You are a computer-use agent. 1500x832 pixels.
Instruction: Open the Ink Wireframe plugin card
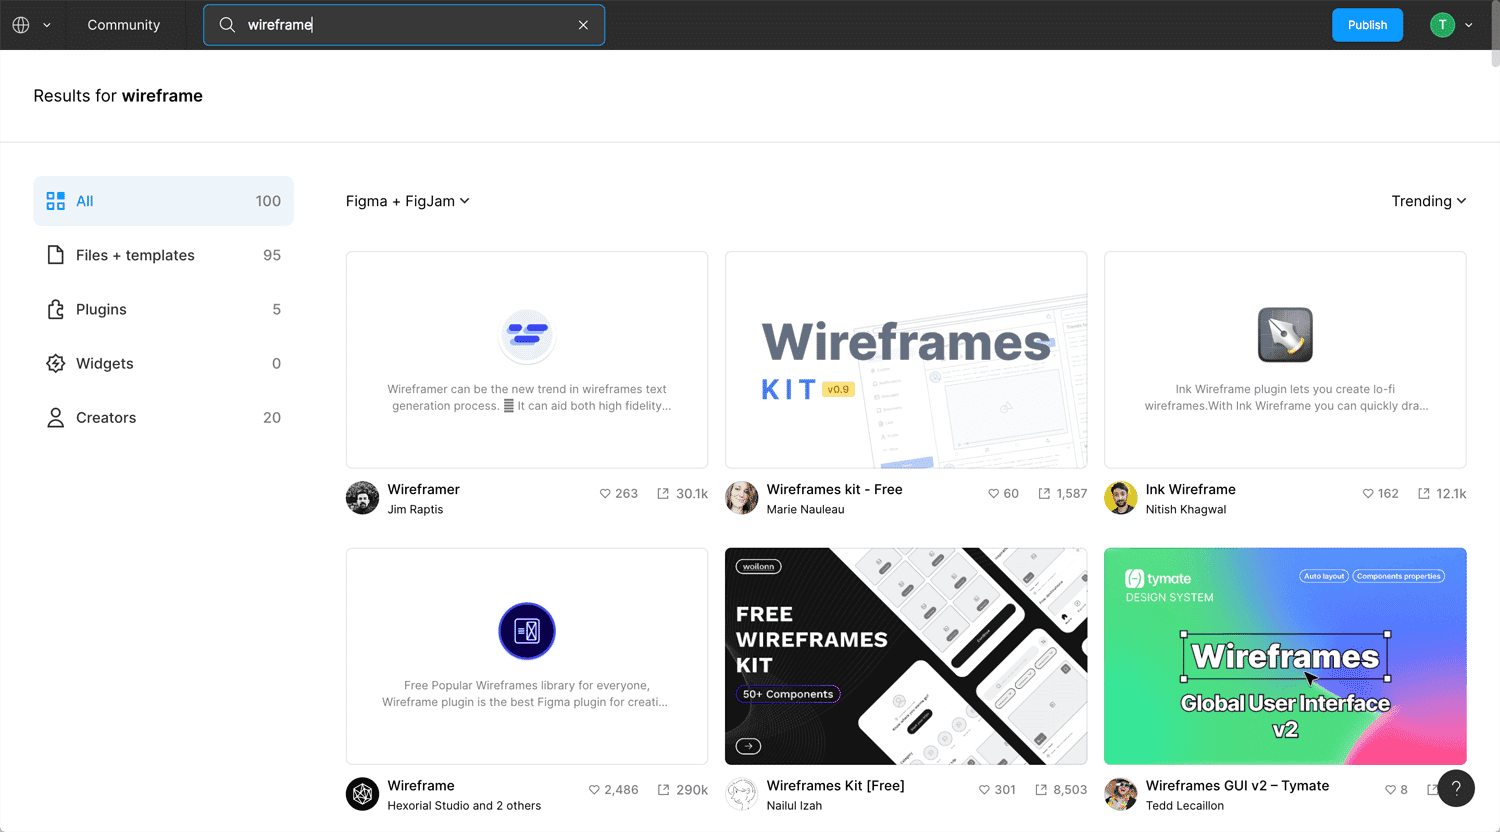[1285, 360]
